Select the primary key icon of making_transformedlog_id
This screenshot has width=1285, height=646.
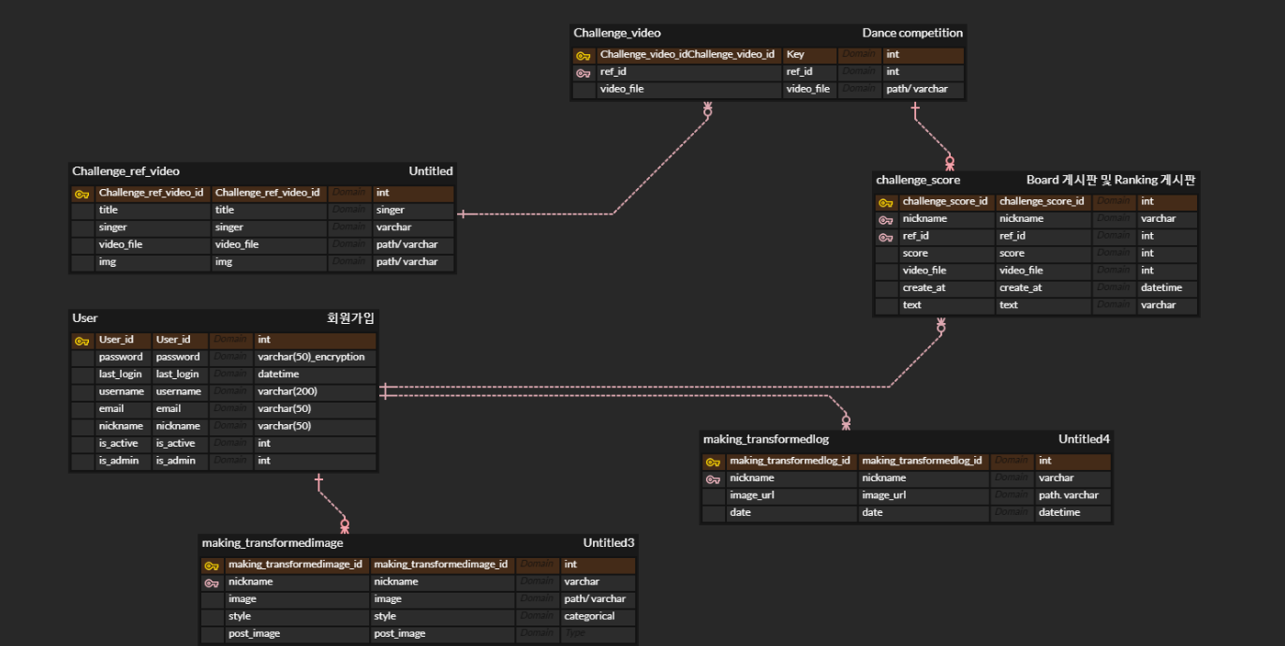[x=713, y=460]
